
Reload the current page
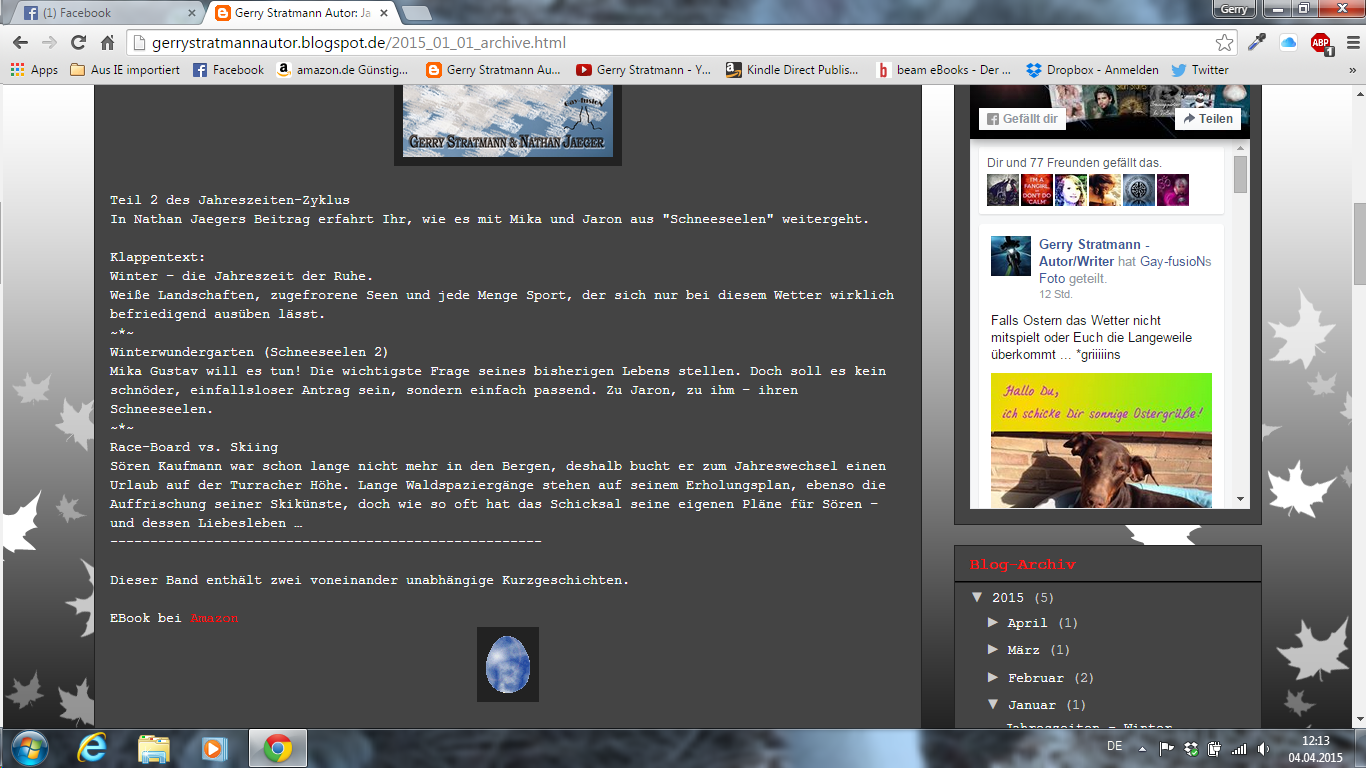[x=78, y=43]
